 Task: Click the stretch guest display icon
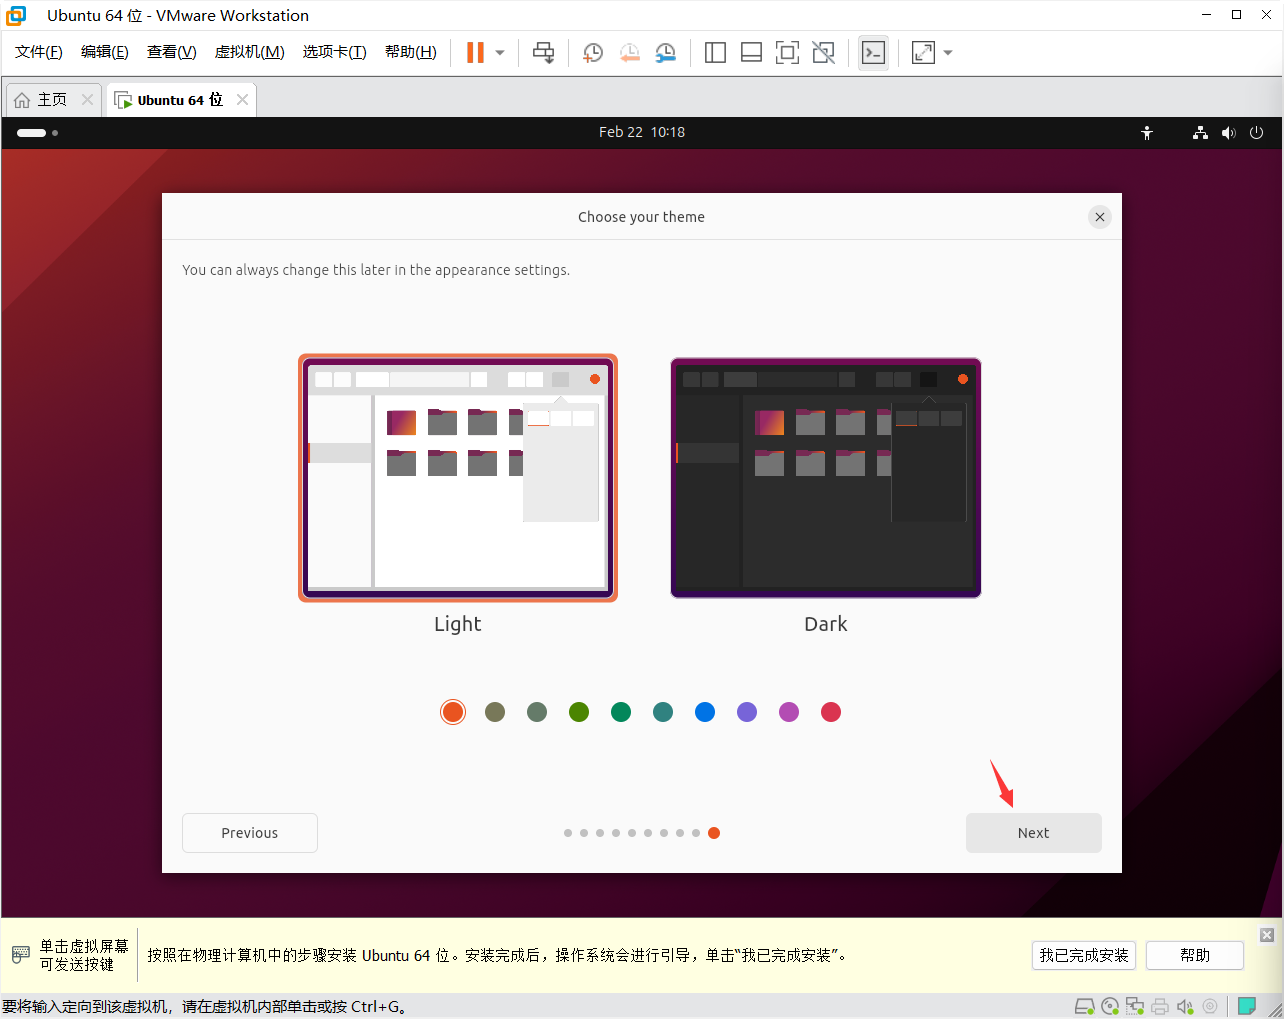point(923,53)
